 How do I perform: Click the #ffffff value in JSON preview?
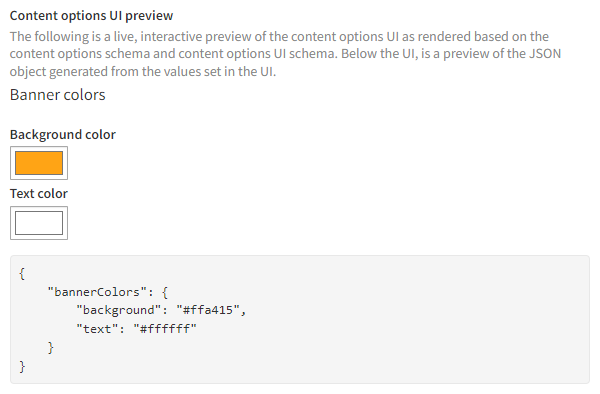[165, 329]
